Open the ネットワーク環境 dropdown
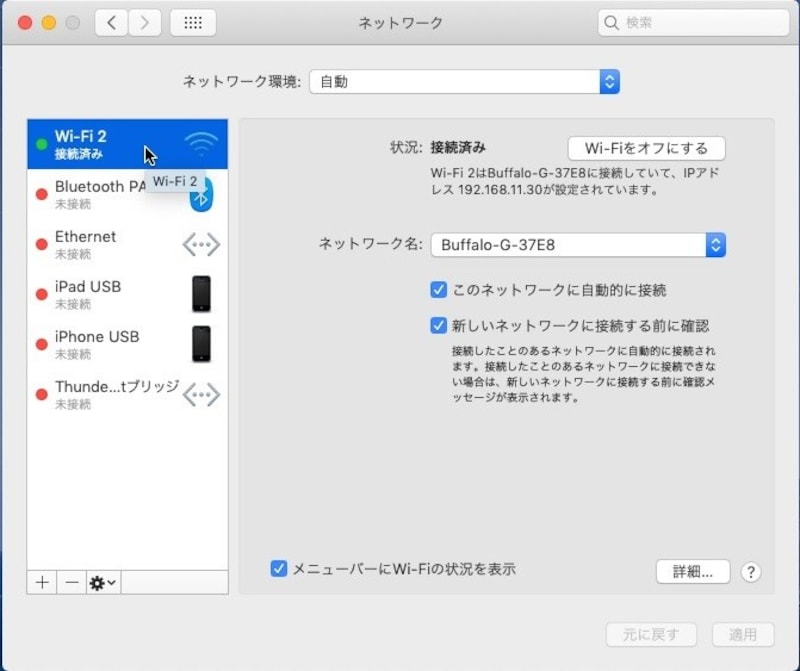 [610, 82]
